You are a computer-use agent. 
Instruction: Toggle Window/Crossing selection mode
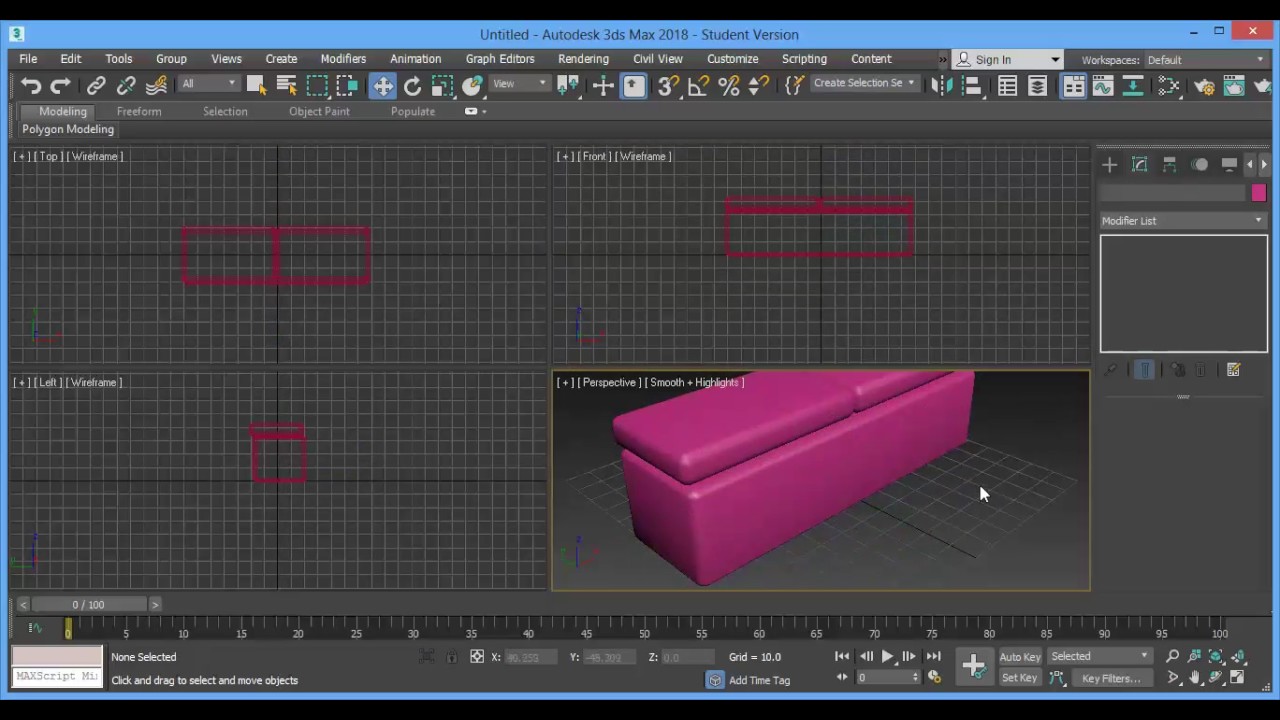pyautogui.click(x=347, y=86)
